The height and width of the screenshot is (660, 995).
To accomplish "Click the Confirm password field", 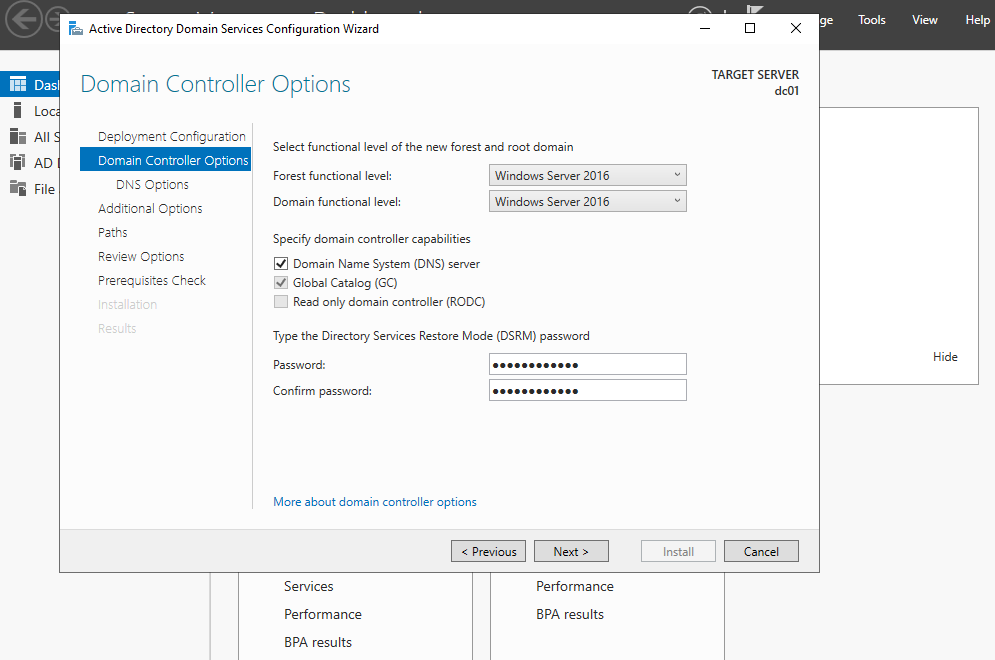I will click(588, 390).
